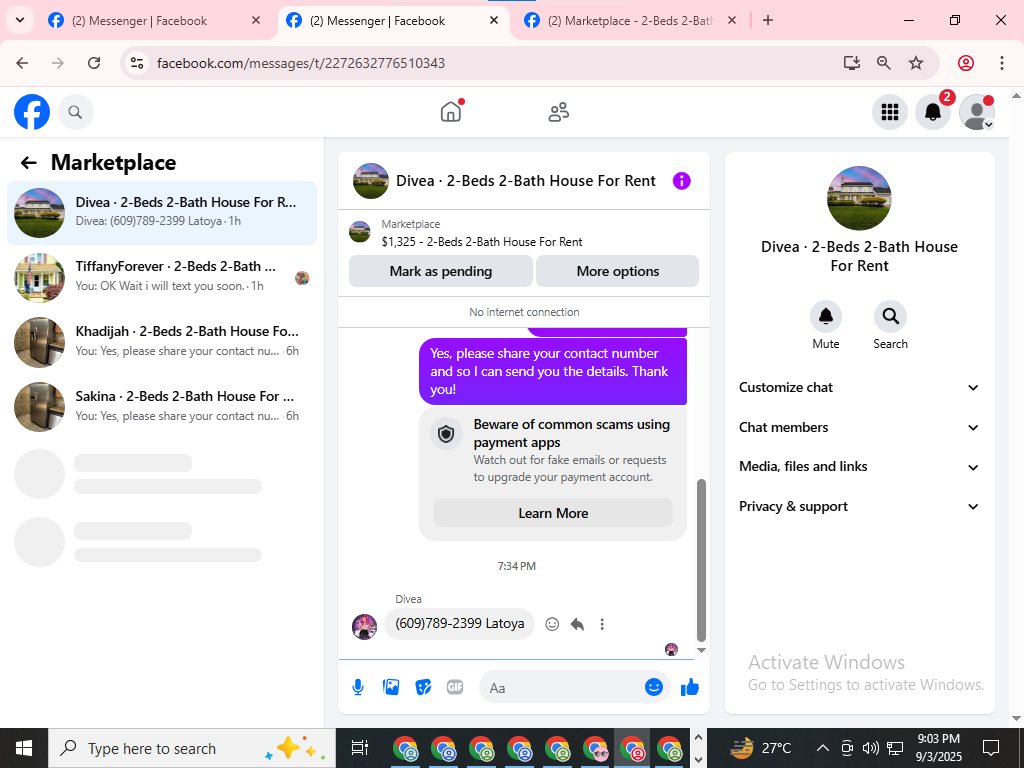Screen dimensions: 1024x768
Task: Switch to the first Messenger | Facebook tab
Action: [154, 21]
